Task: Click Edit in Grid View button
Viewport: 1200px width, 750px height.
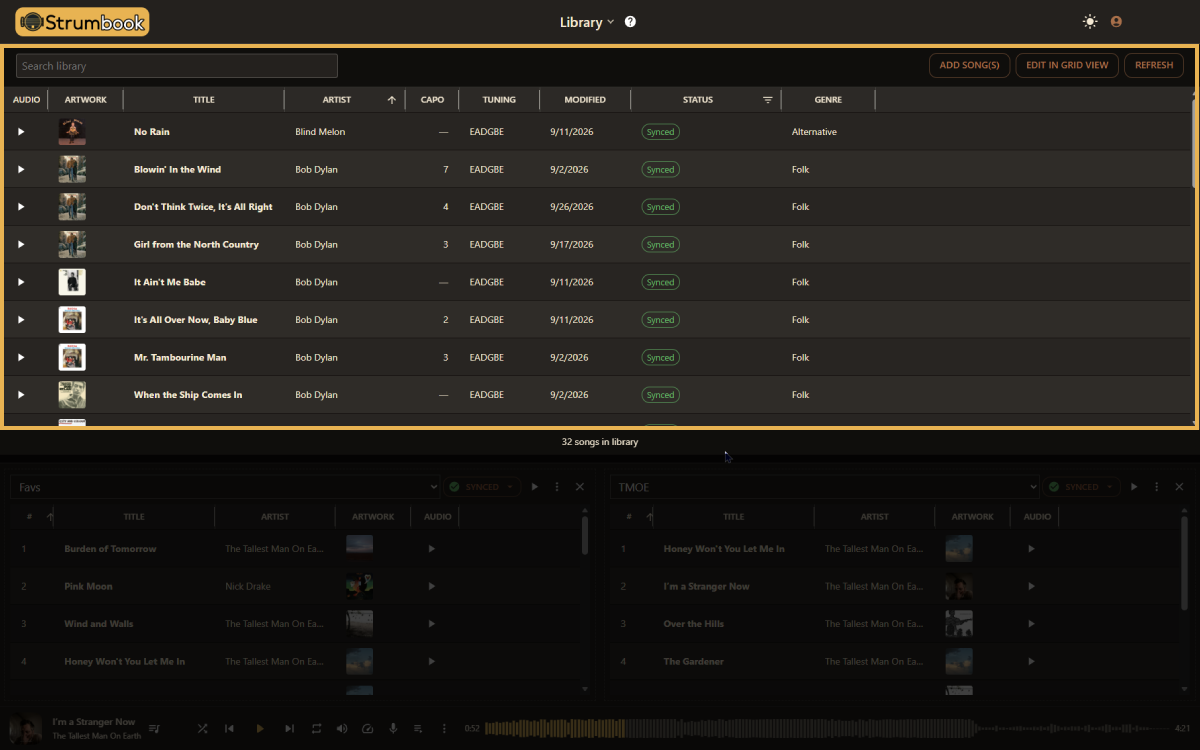Action: pyautogui.click(x=1067, y=65)
